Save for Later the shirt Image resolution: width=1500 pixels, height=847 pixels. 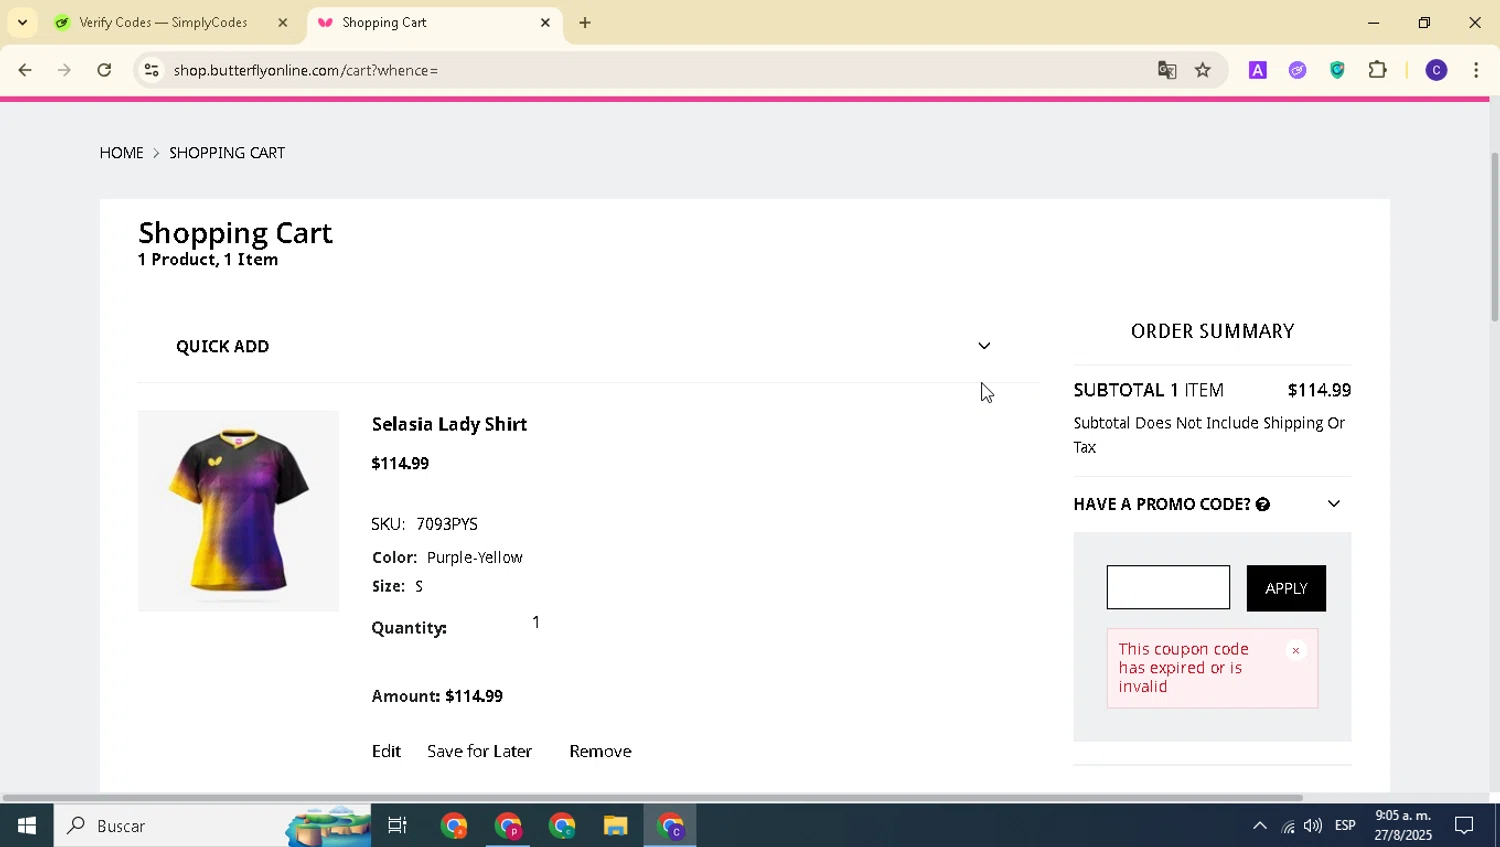(479, 751)
